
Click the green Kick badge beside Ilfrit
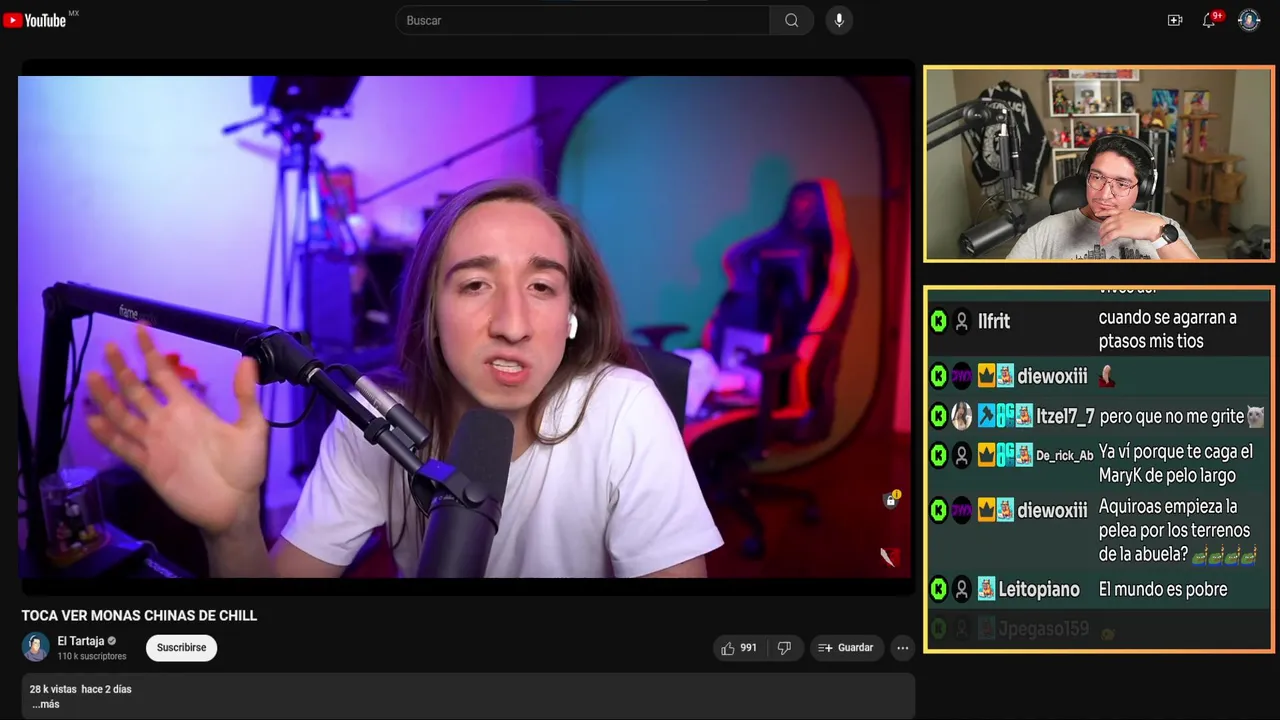pyautogui.click(x=938, y=322)
